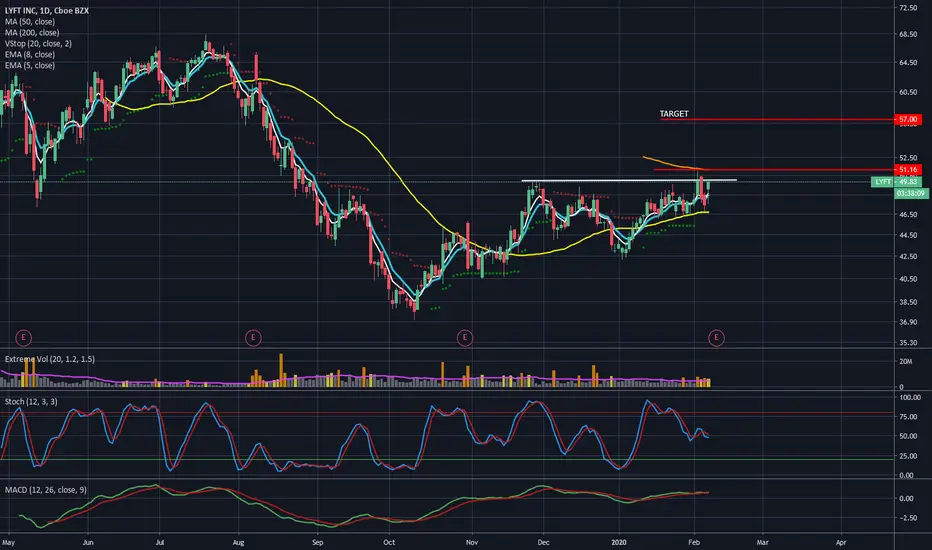Screen dimensions: 932x550
Task: Click the earnings marker E near May
Action: (x=23, y=338)
